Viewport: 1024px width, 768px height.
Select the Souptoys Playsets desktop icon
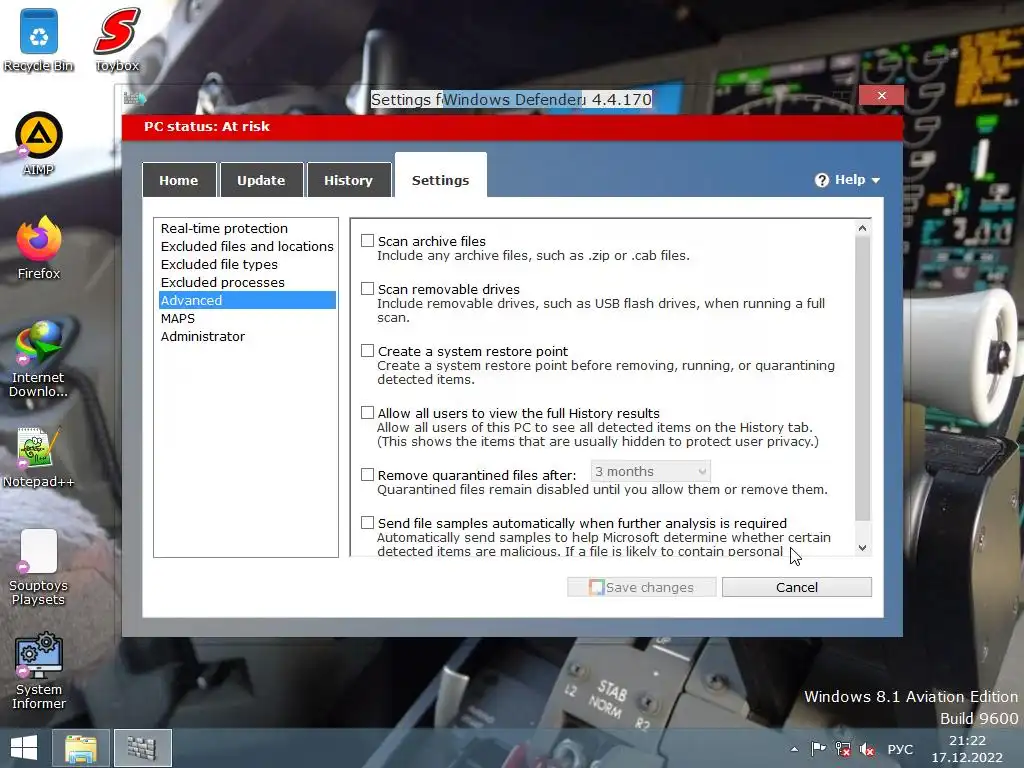click(x=39, y=567)
